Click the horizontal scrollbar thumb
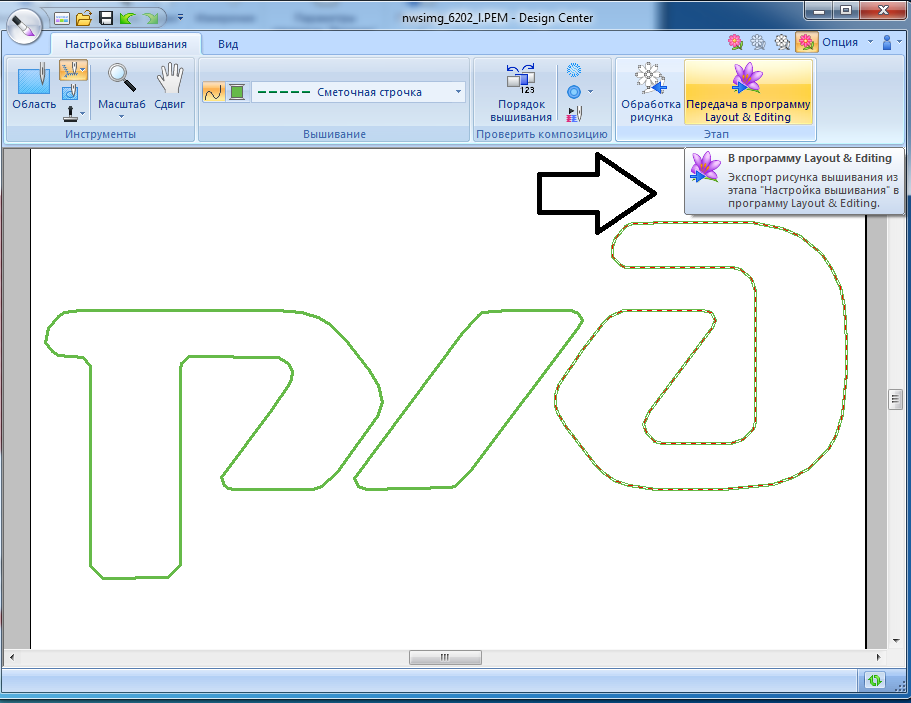The height and width of the screenshot is (703, 911). click(x=445, y=657)
